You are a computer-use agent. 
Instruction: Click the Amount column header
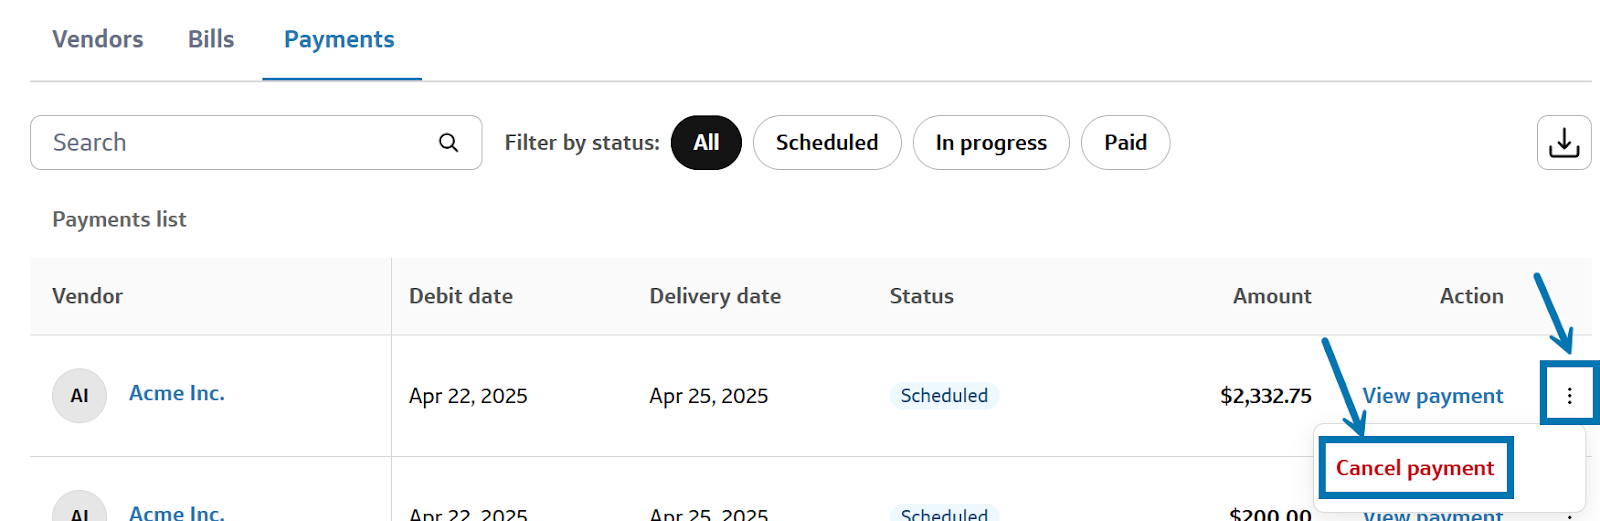tap(1271, 296)
